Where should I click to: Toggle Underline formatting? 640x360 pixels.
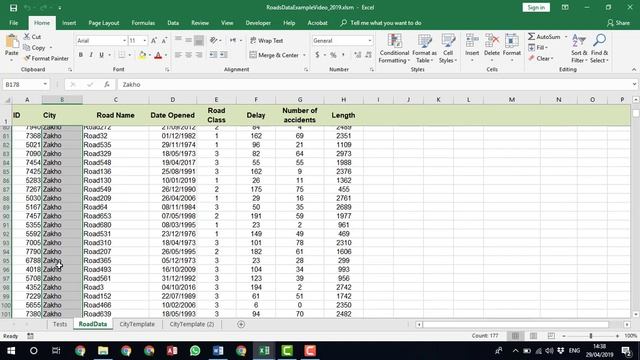101,55
